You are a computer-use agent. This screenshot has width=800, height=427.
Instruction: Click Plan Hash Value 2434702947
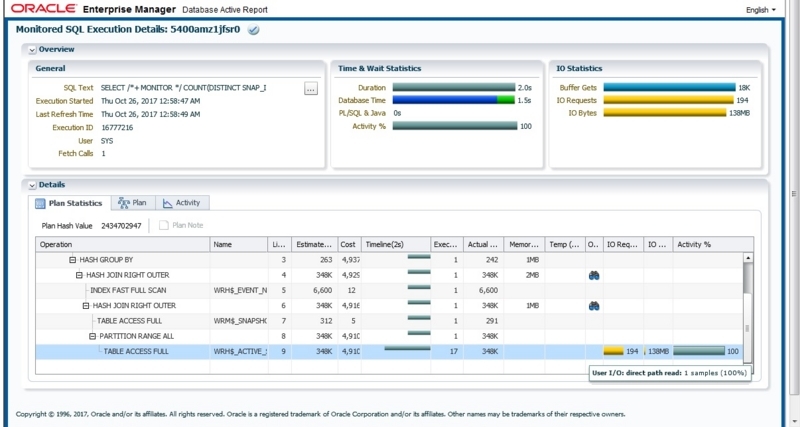(x=121, y=225)
